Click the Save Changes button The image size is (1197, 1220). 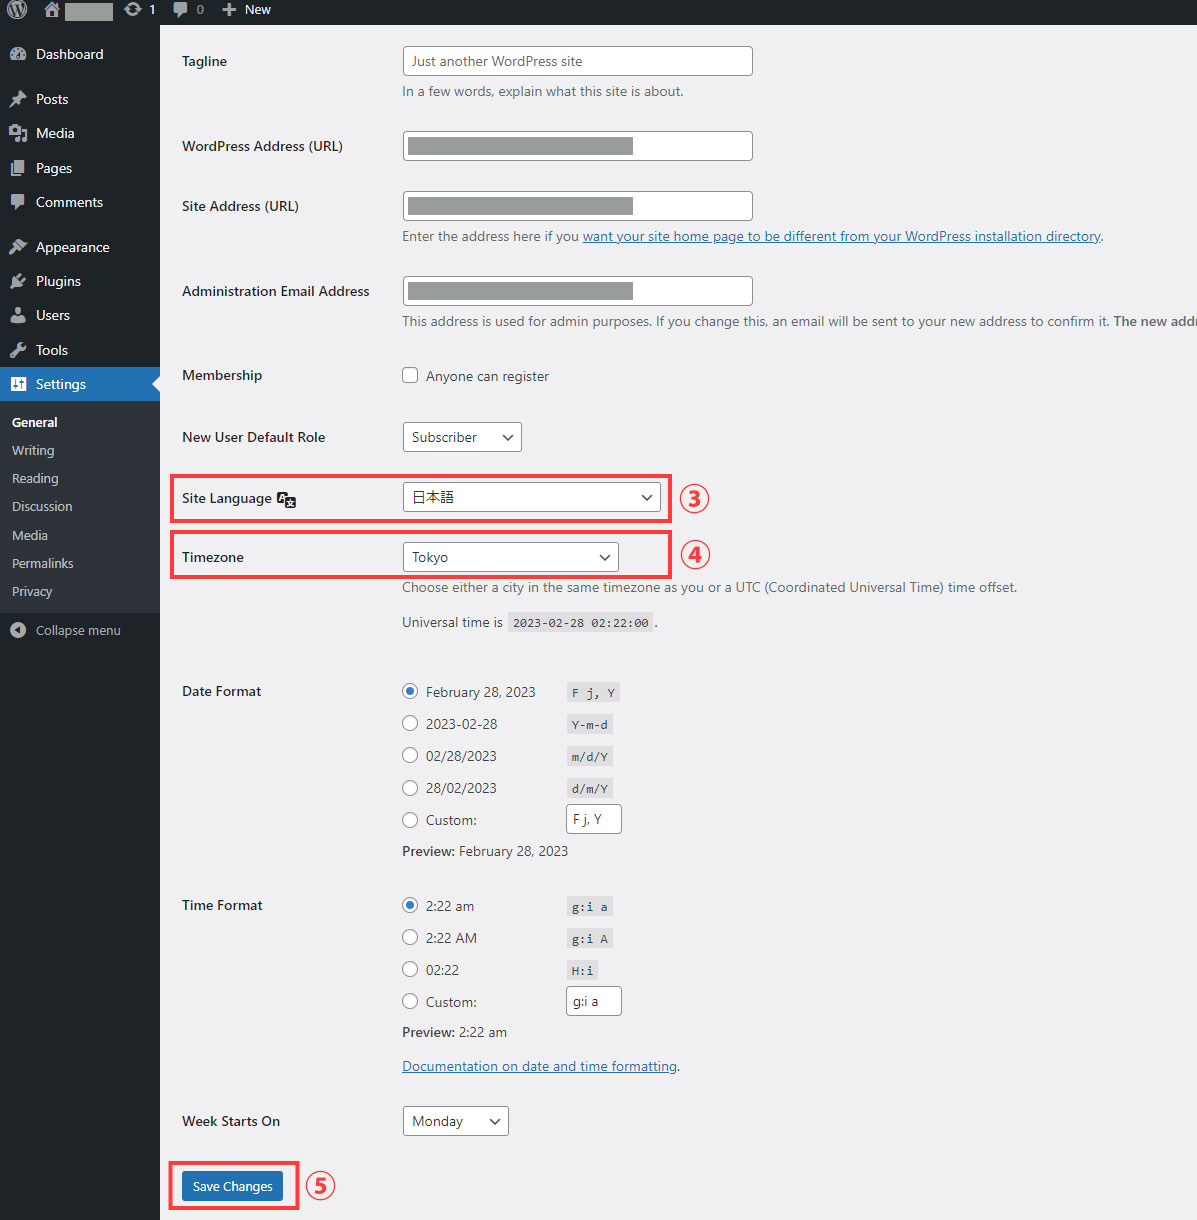(x=232, y=1186)
